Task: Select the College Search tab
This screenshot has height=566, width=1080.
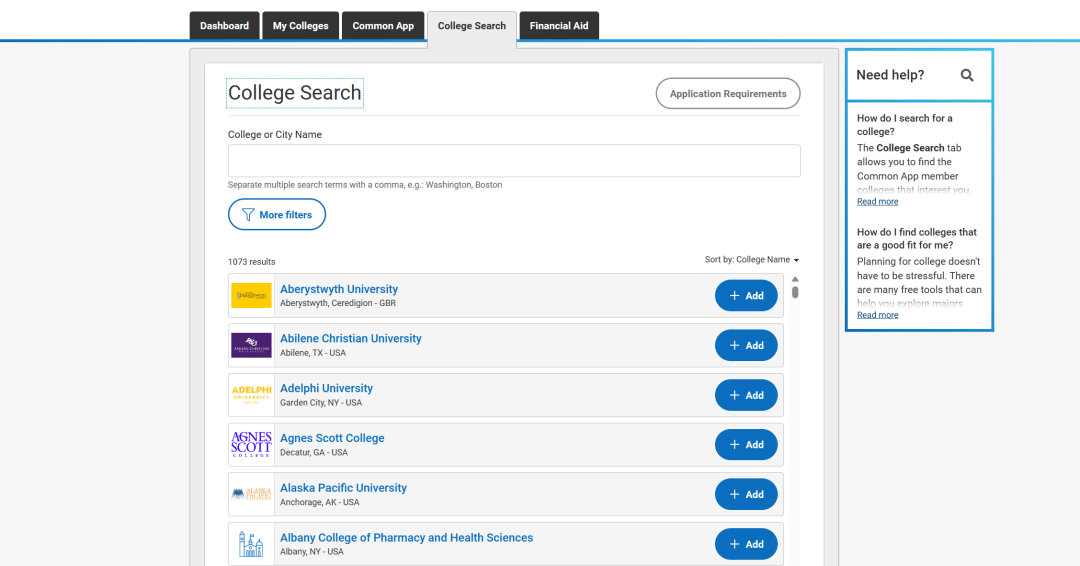Action: 472,26
